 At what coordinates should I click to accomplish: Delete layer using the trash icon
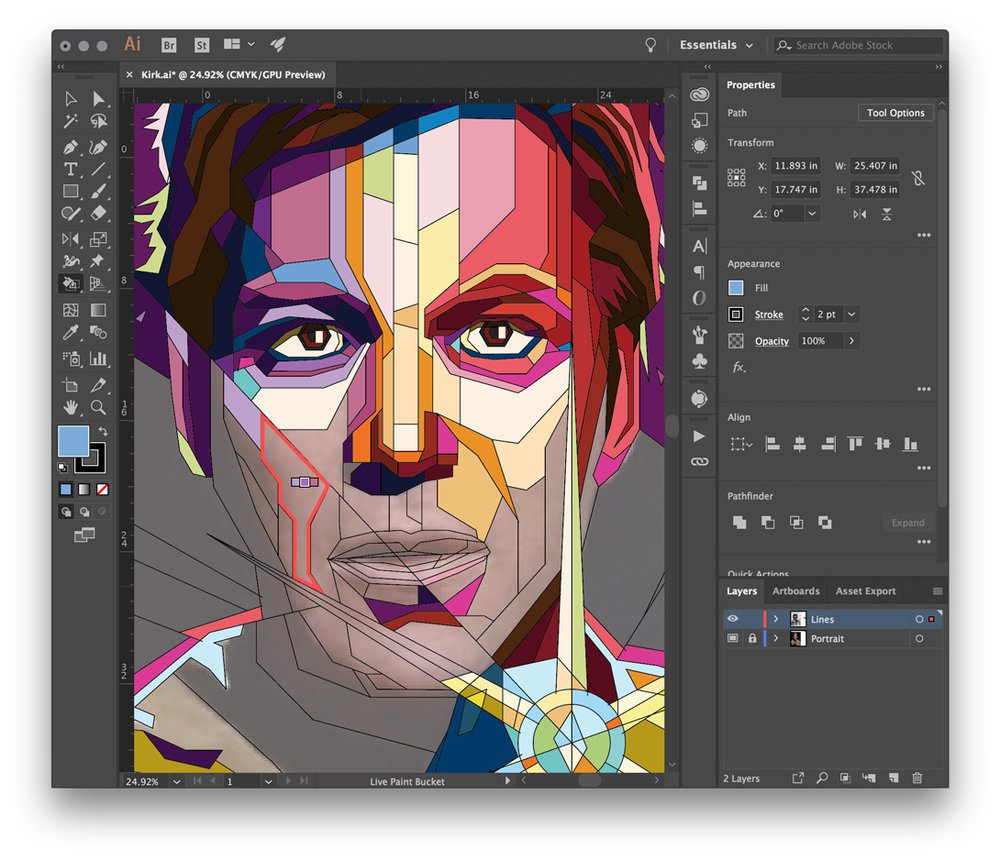click(x=917, y=777)
